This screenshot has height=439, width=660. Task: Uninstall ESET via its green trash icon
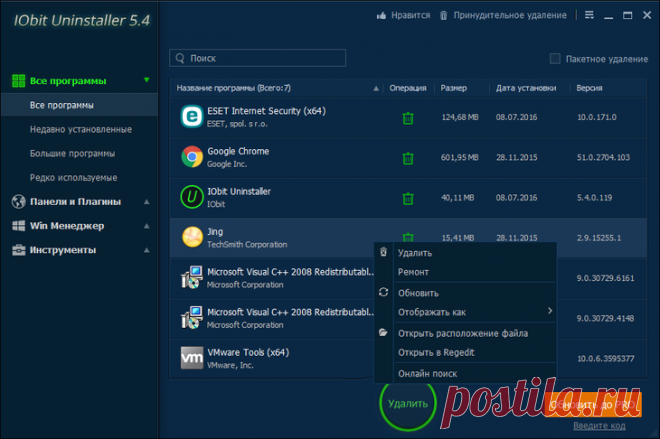408,118
